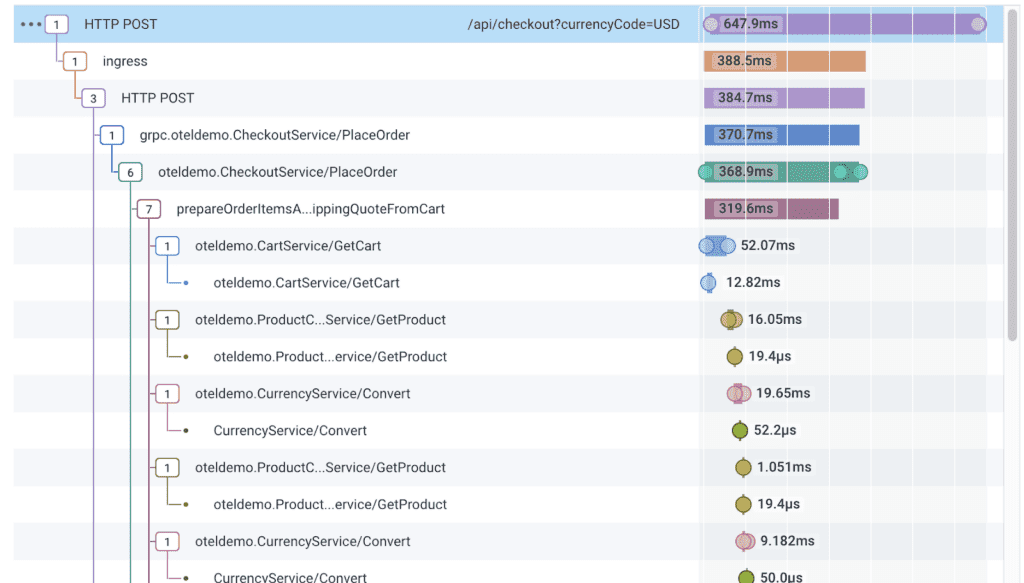Click the olive span marker beside 16.05ms
This screenshot has height=583, width=1024.
pyautogui.click(x=731, y=320)
